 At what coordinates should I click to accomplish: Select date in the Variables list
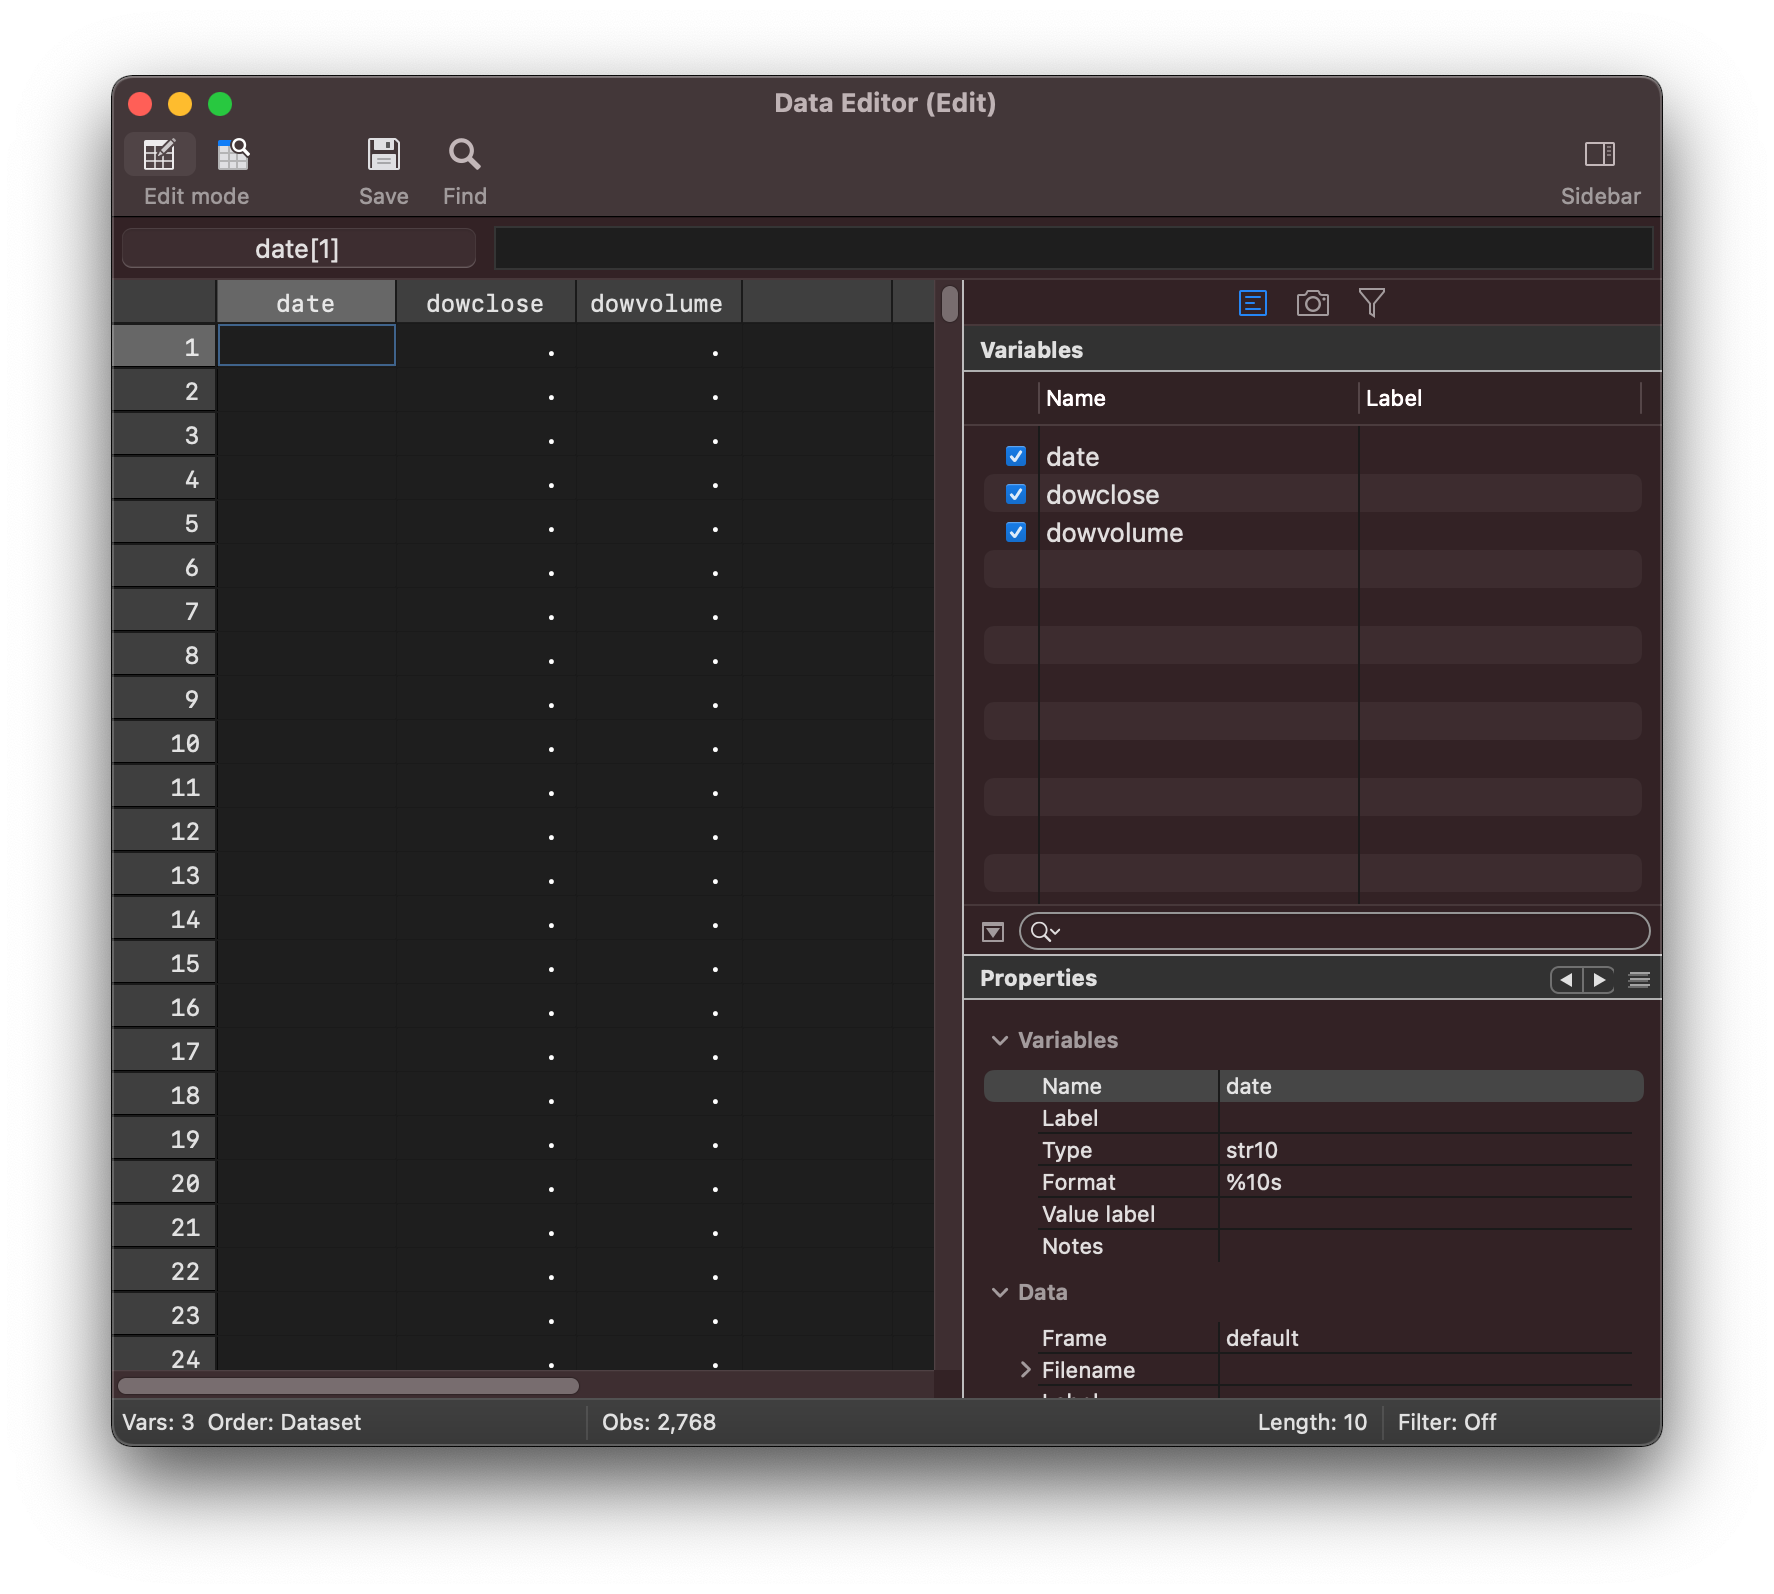(1072, 456)
